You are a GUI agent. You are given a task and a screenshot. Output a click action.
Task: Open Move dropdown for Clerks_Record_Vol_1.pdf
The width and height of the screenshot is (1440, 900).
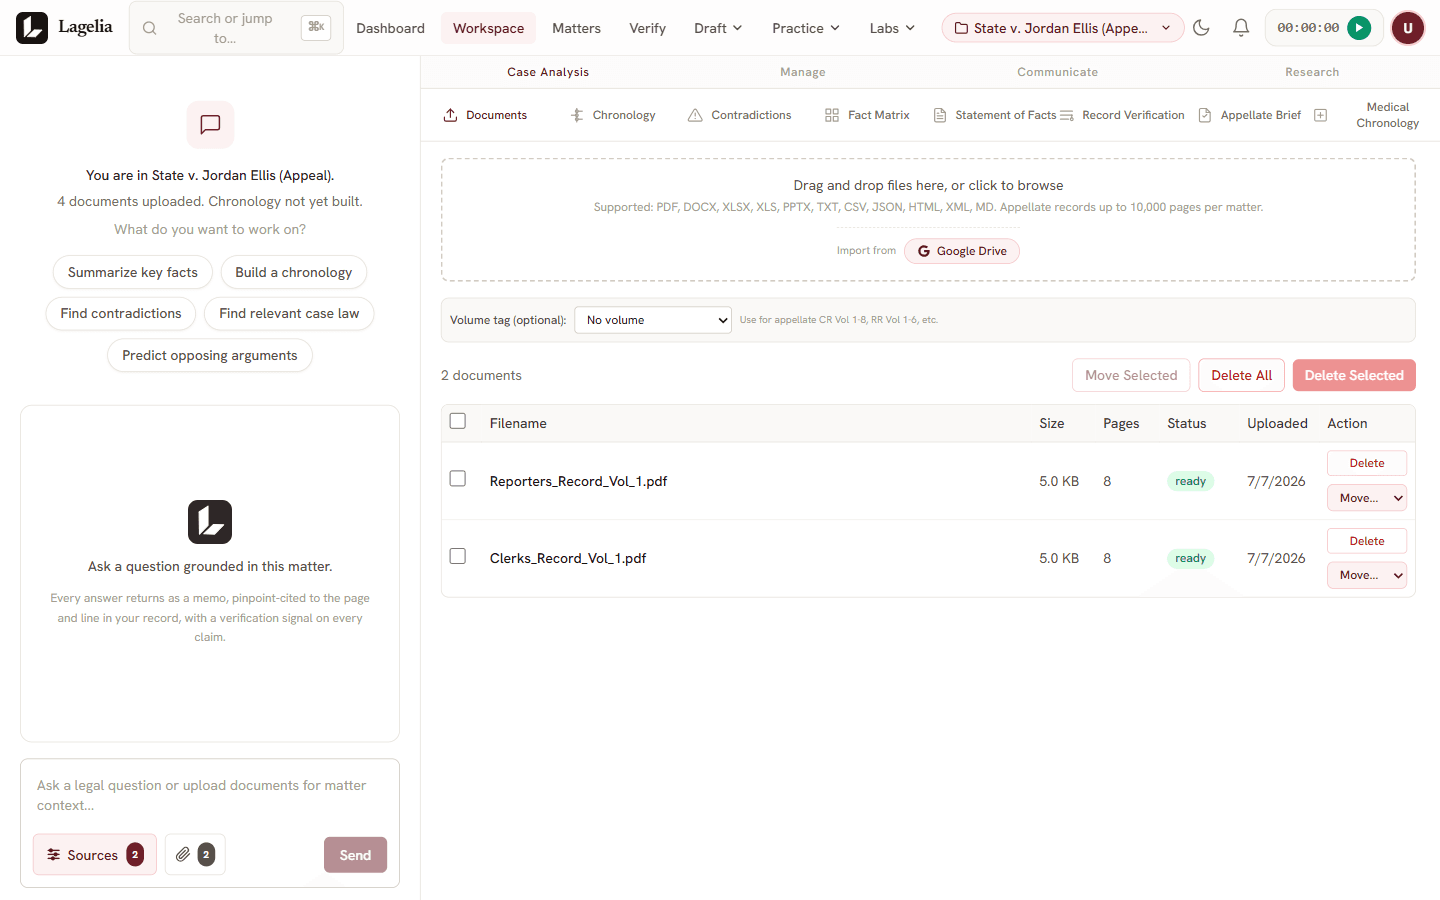click(1367, 575)
